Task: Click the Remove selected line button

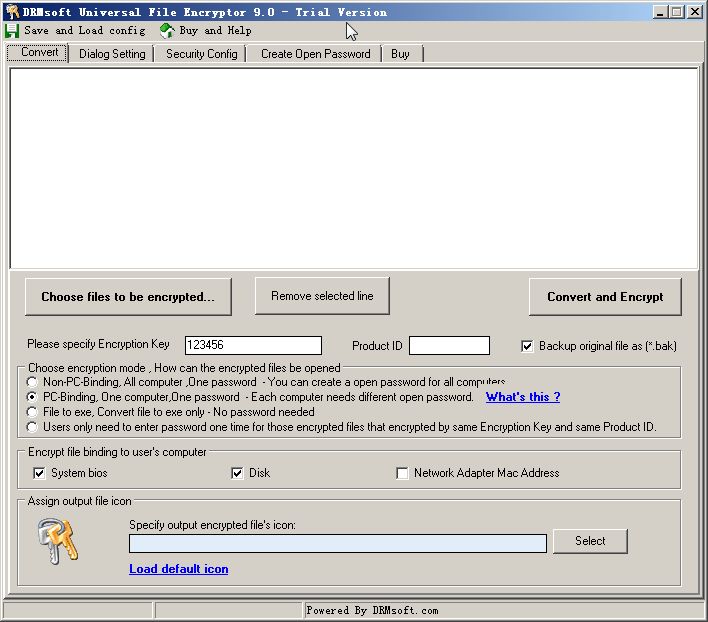Action: [322, 296]
